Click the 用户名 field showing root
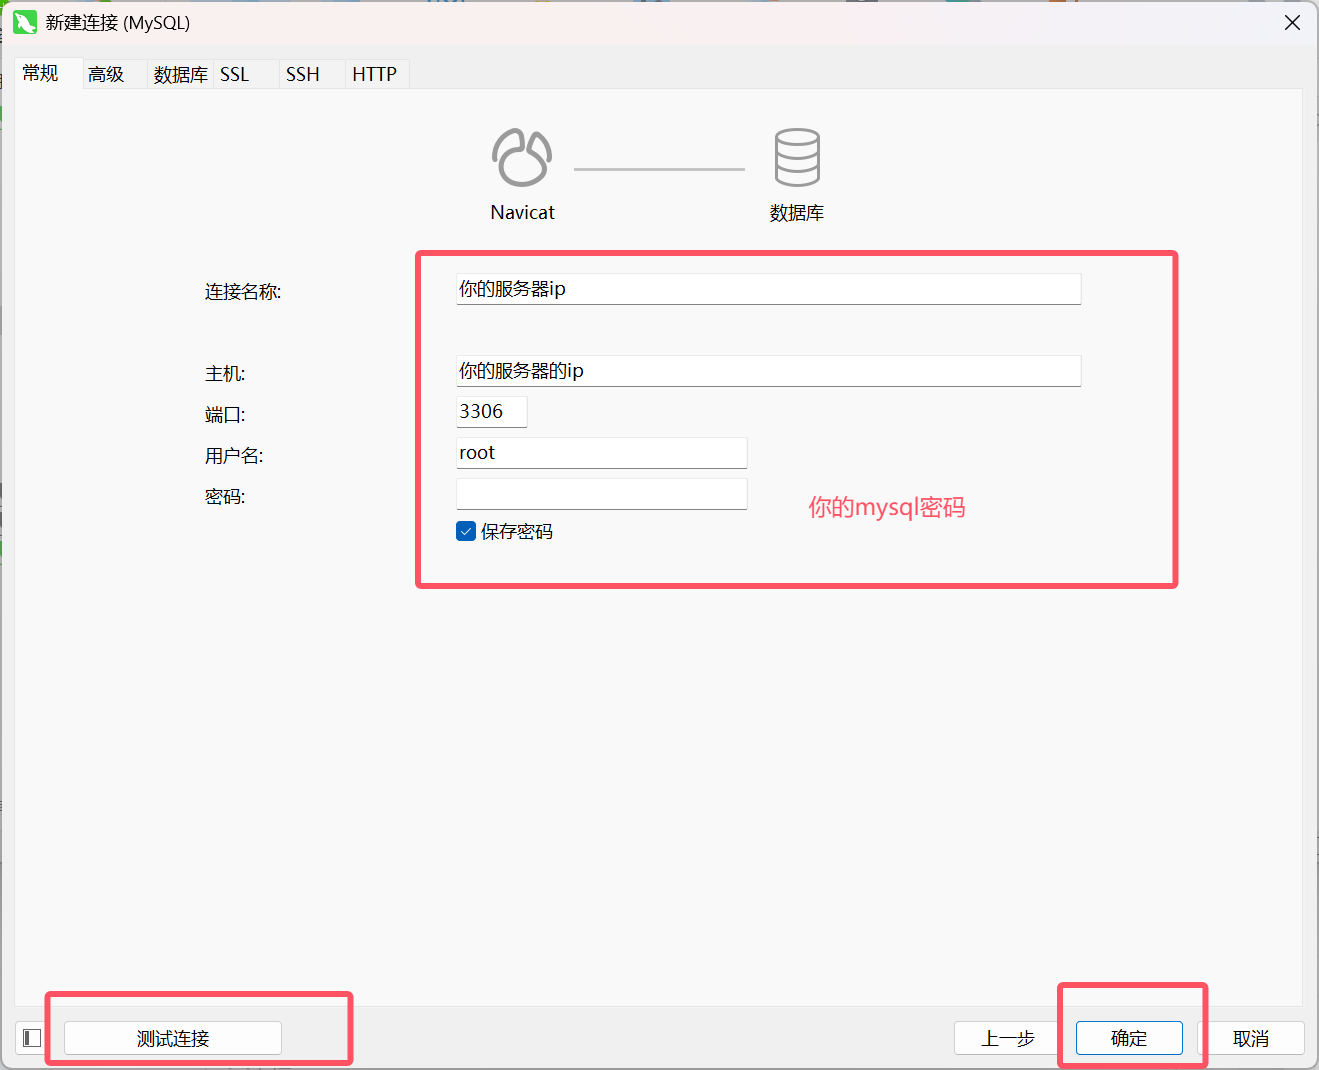This screenshot has width=1319, height=1070. (x=601, y=452)
